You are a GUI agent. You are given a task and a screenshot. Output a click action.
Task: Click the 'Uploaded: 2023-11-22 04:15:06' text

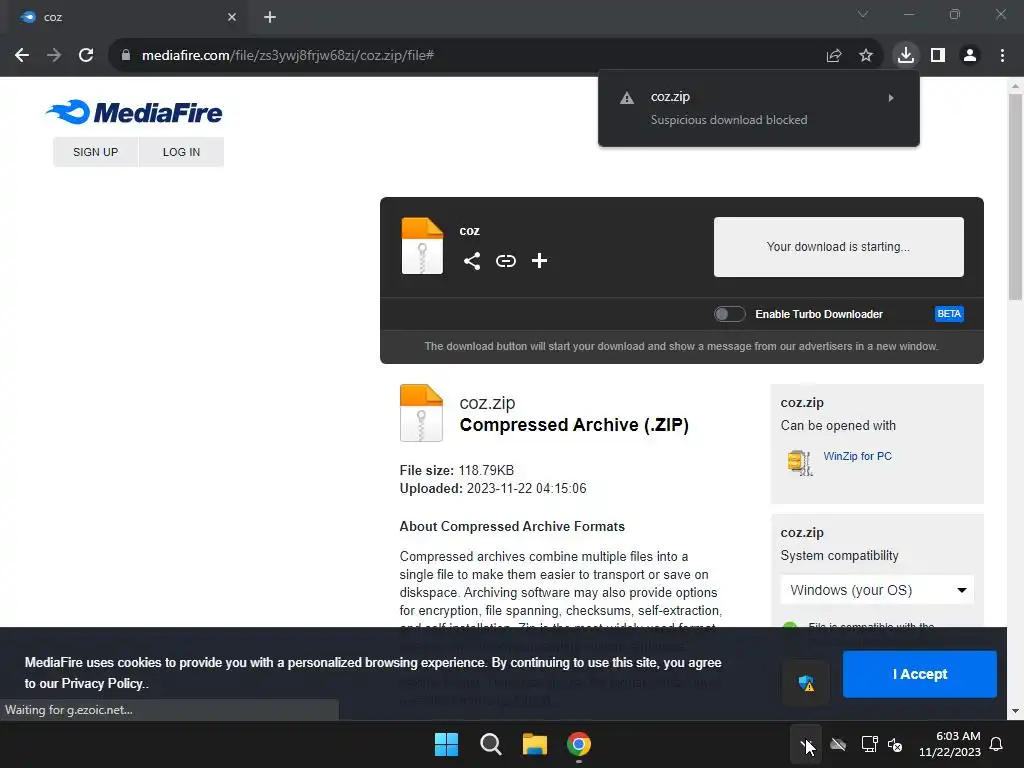(493, 488)
